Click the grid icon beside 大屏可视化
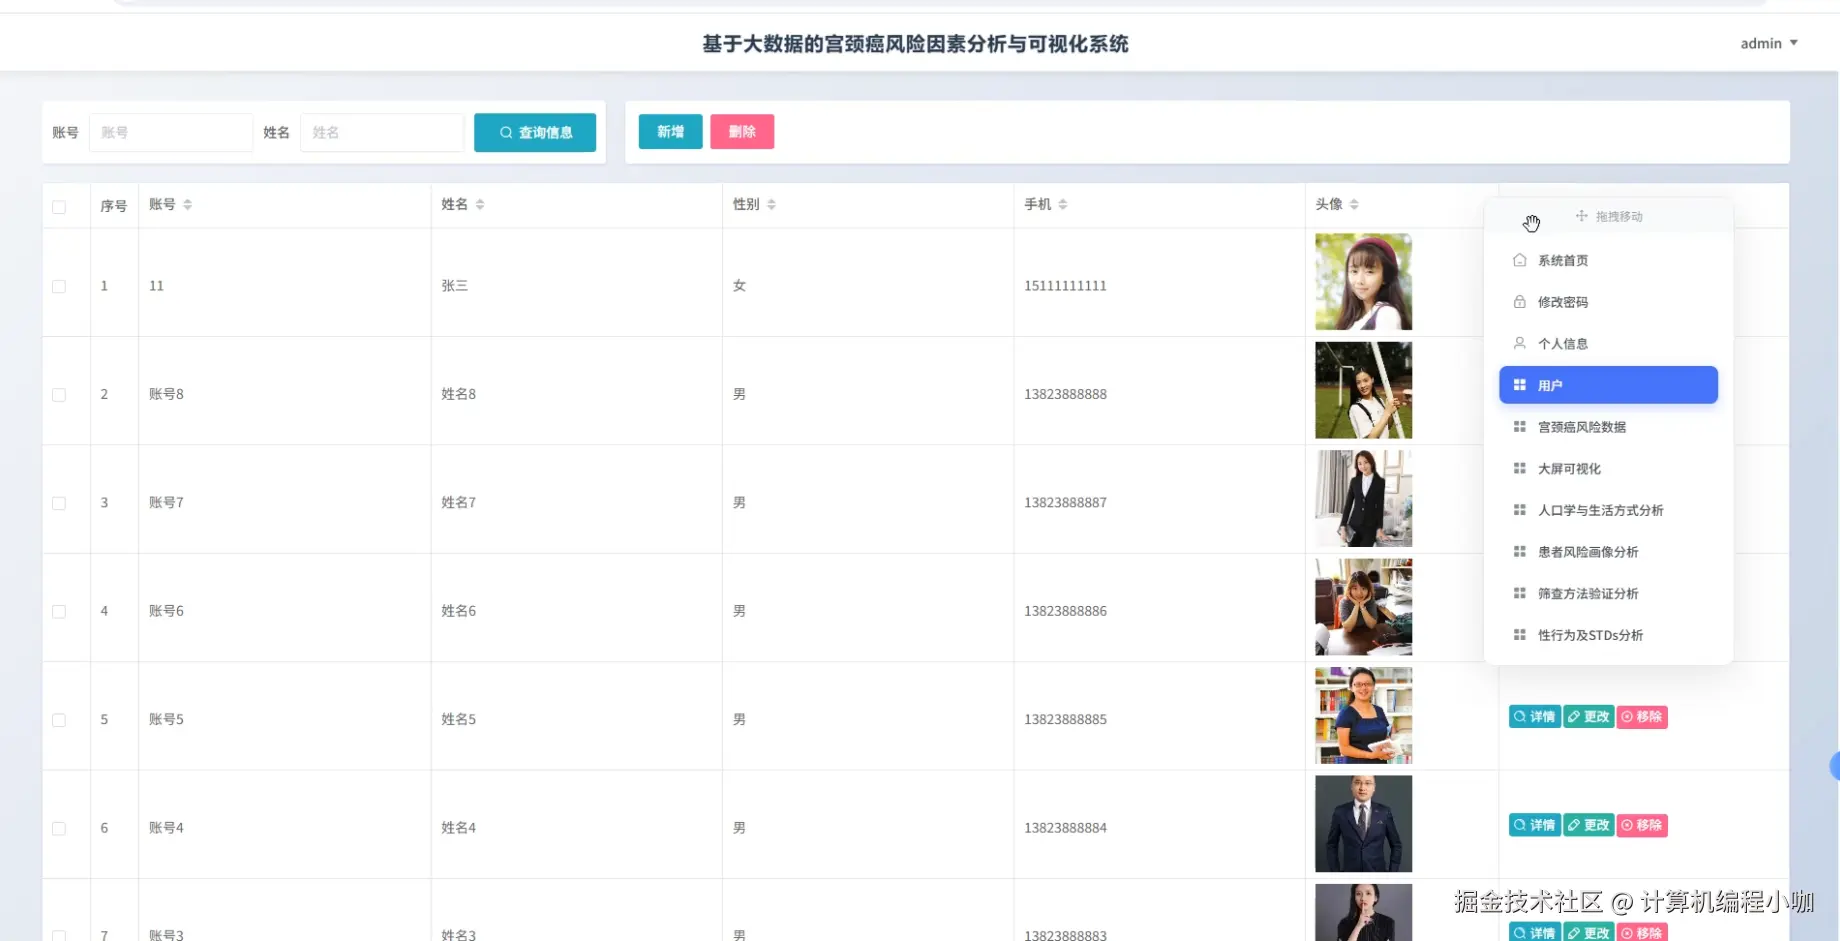This screenshot has width=1840, height=941. click(x=1519, y=468)
